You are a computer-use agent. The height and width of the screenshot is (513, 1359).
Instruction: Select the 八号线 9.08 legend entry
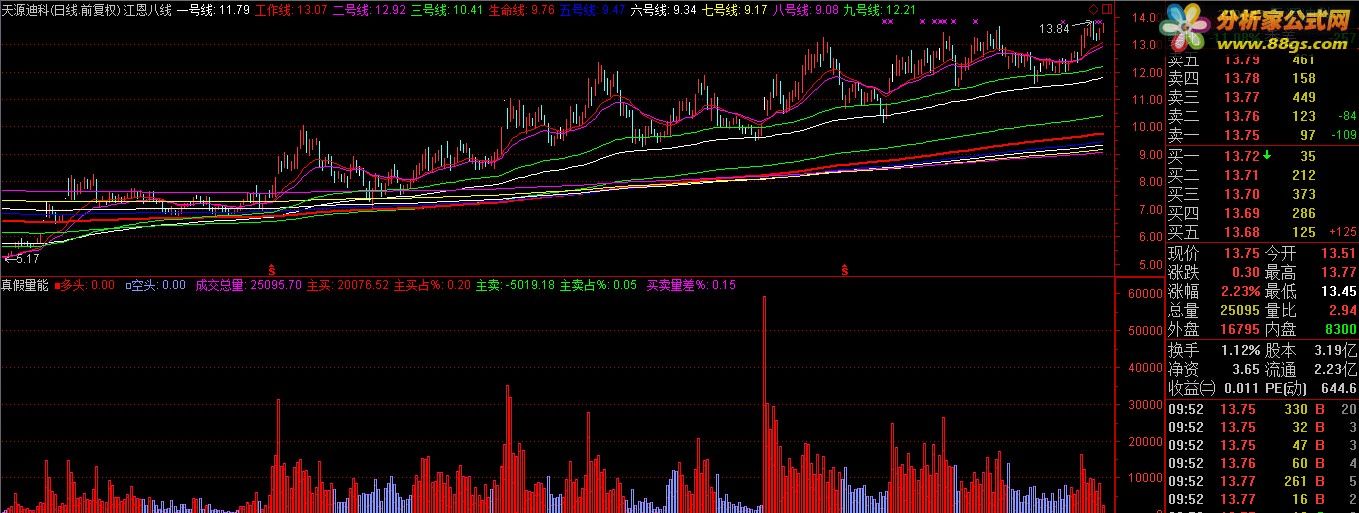click(x=807, y=10)
